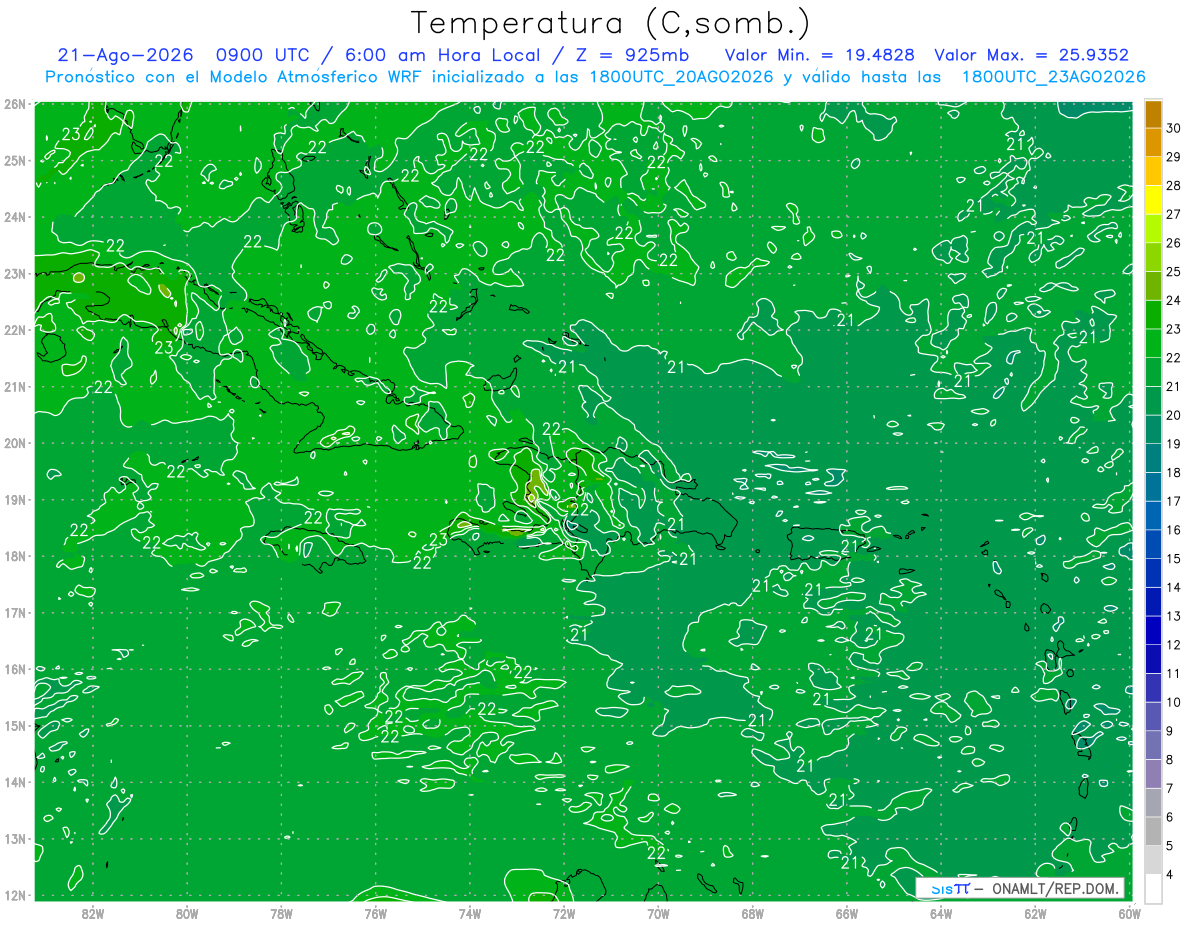1200x927 pixels.
Task: Click the color scale label "30"
Action: coord(1174,128)
